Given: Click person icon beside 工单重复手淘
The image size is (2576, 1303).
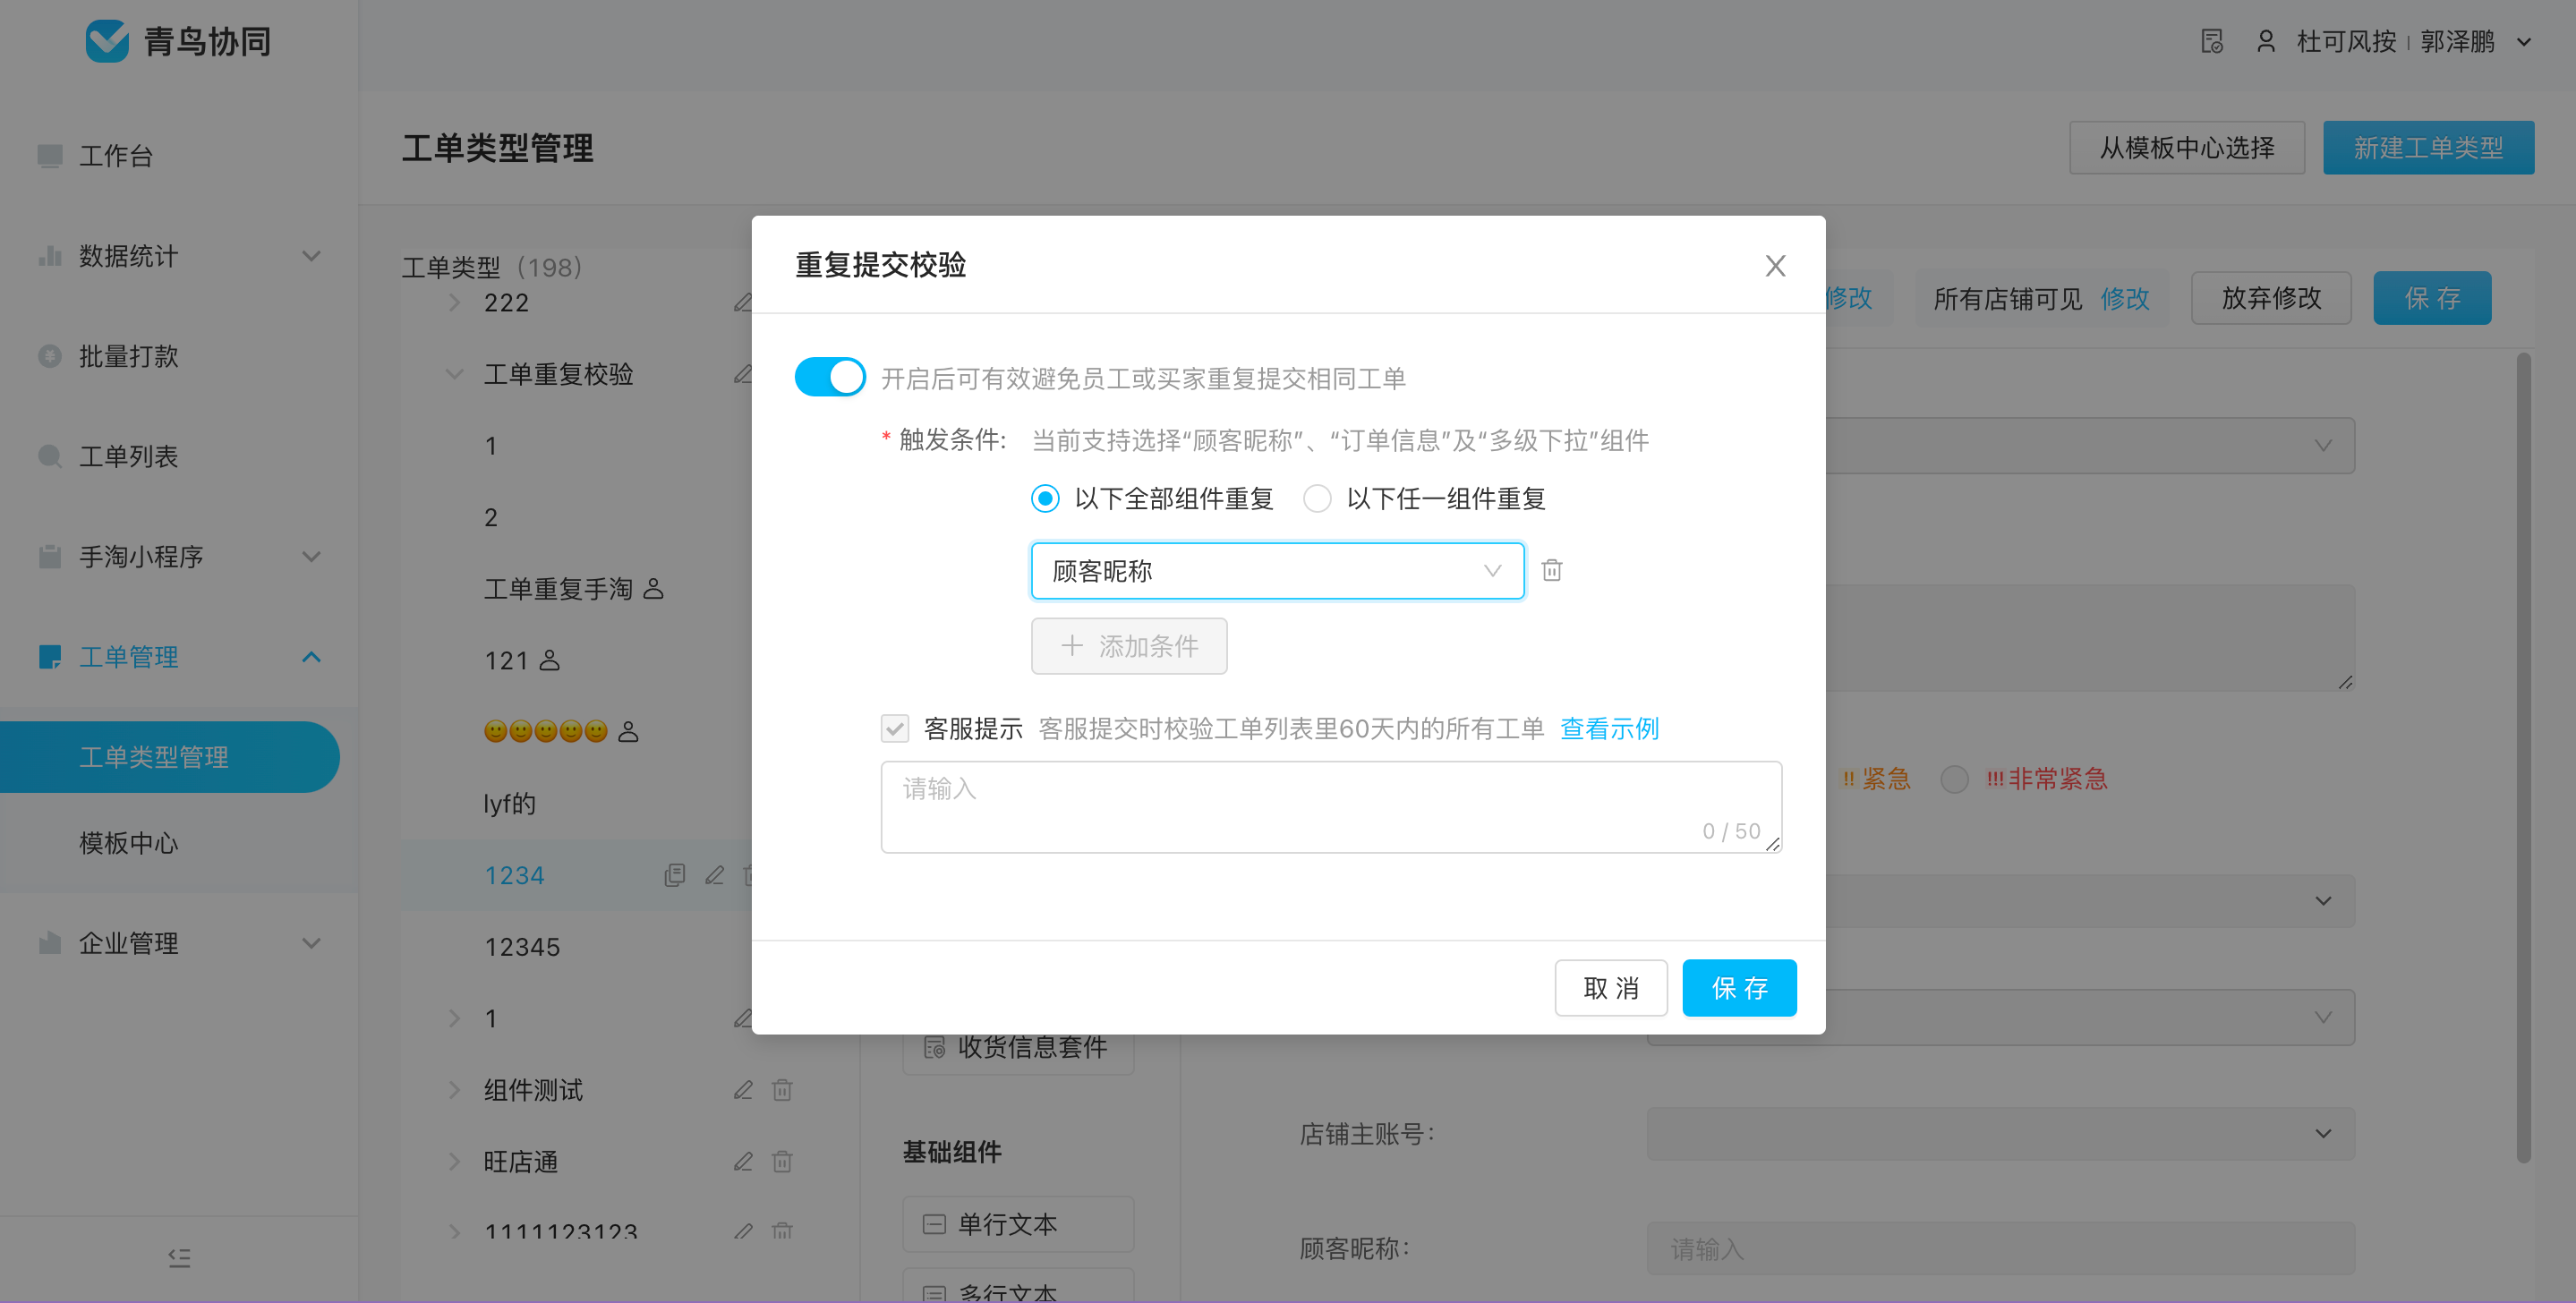Looking at the screenshot, I should pyautogui.click(x=653, y=588).
